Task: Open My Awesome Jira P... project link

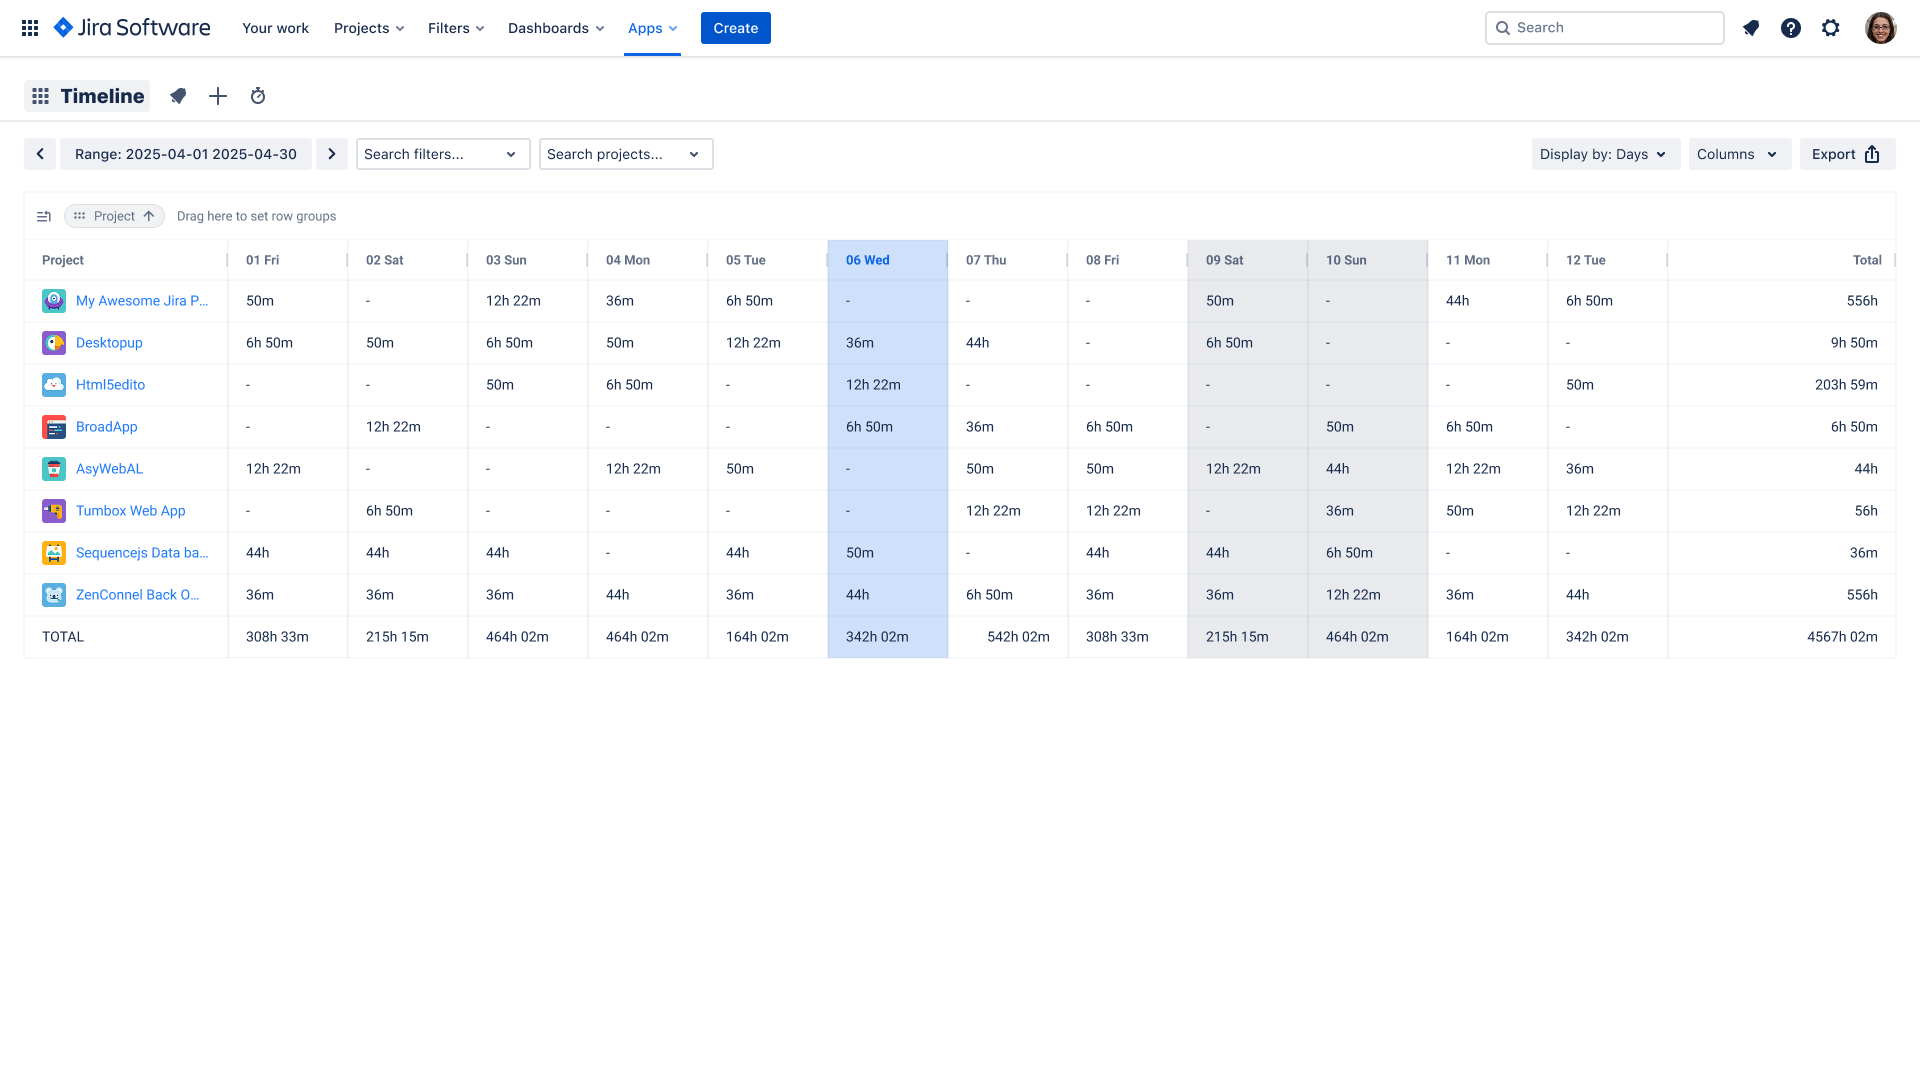Action: pos(142,301)
